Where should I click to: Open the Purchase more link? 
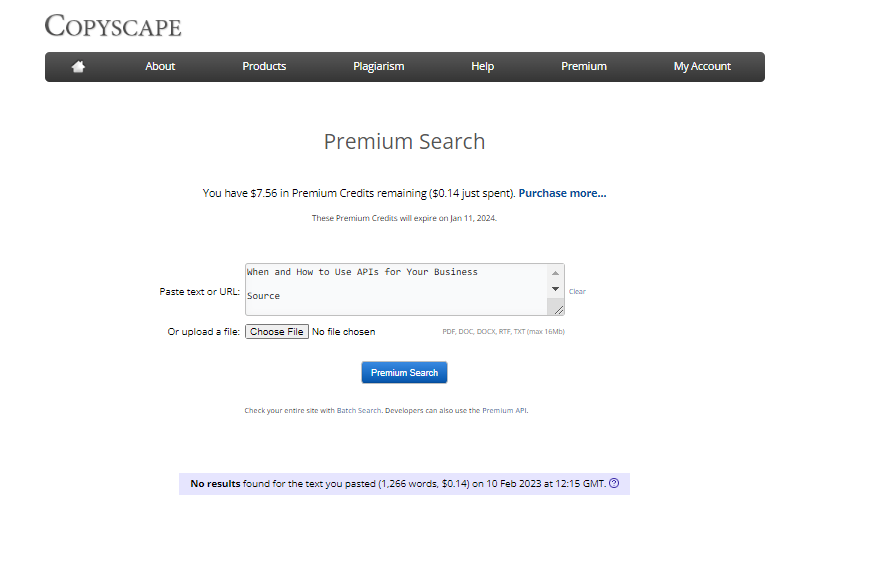[x=562, y=193]
